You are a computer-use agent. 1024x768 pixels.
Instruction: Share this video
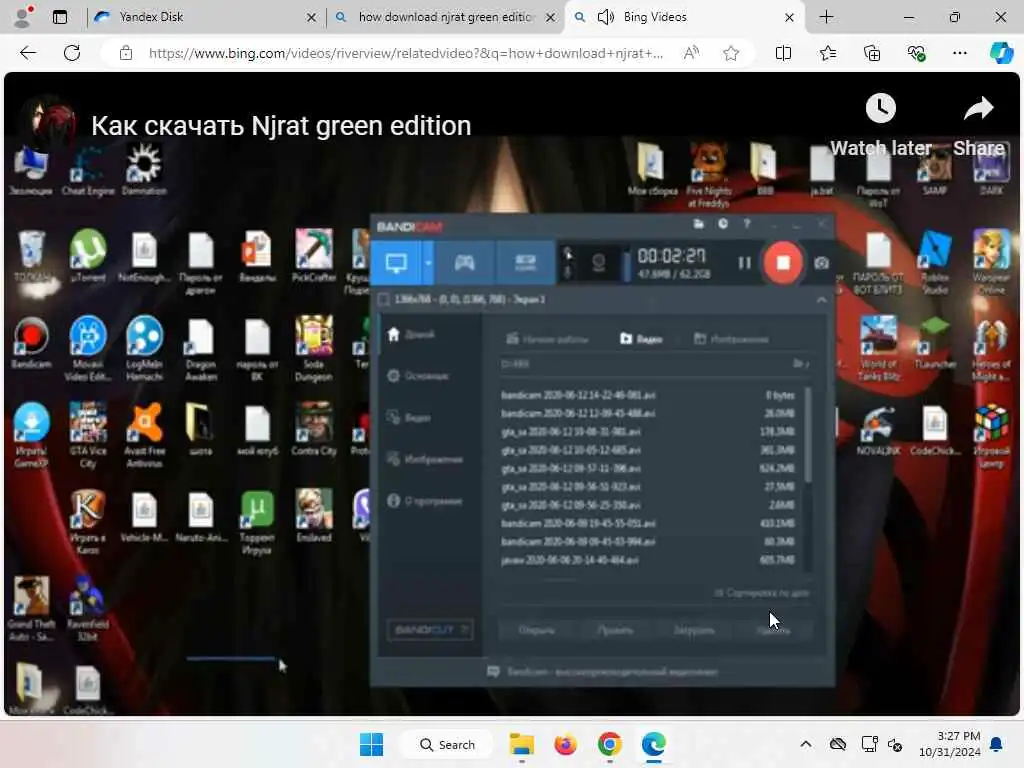coord(978,125)
